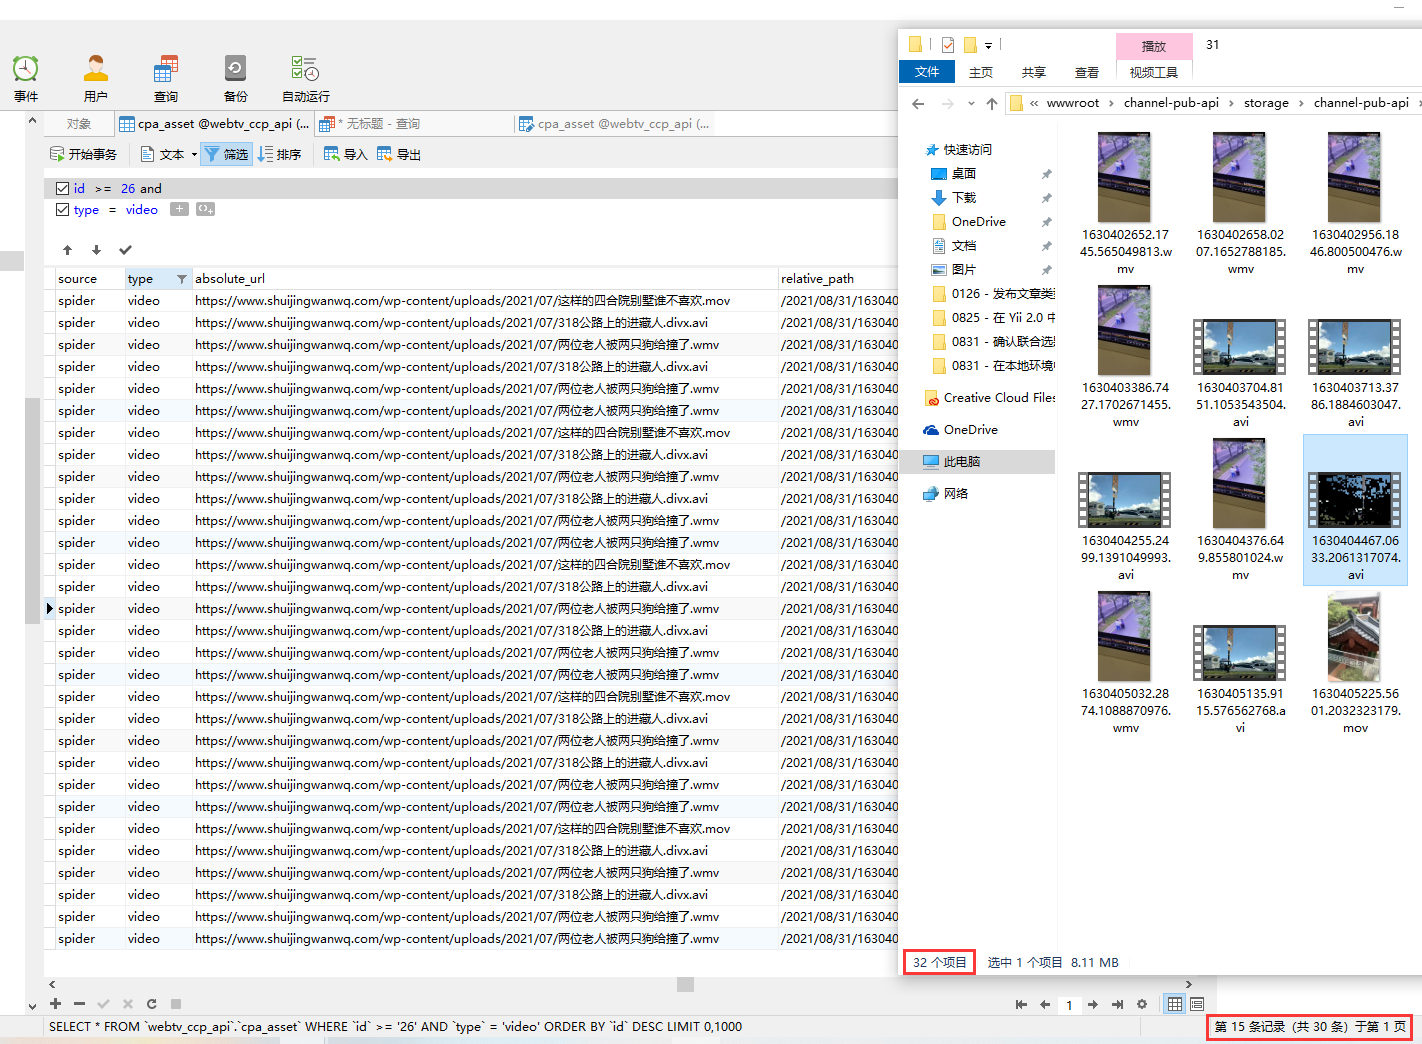The width and height of the screenshot is (1422, 1044).
Task: Click the Import (导入) button icon
Action: [x=332, y=154]
